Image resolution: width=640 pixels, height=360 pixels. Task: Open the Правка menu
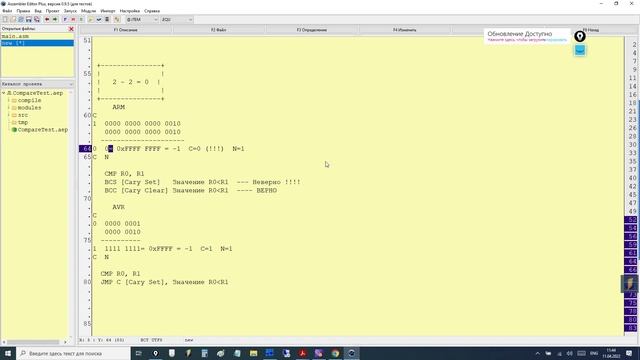[23, 11]
